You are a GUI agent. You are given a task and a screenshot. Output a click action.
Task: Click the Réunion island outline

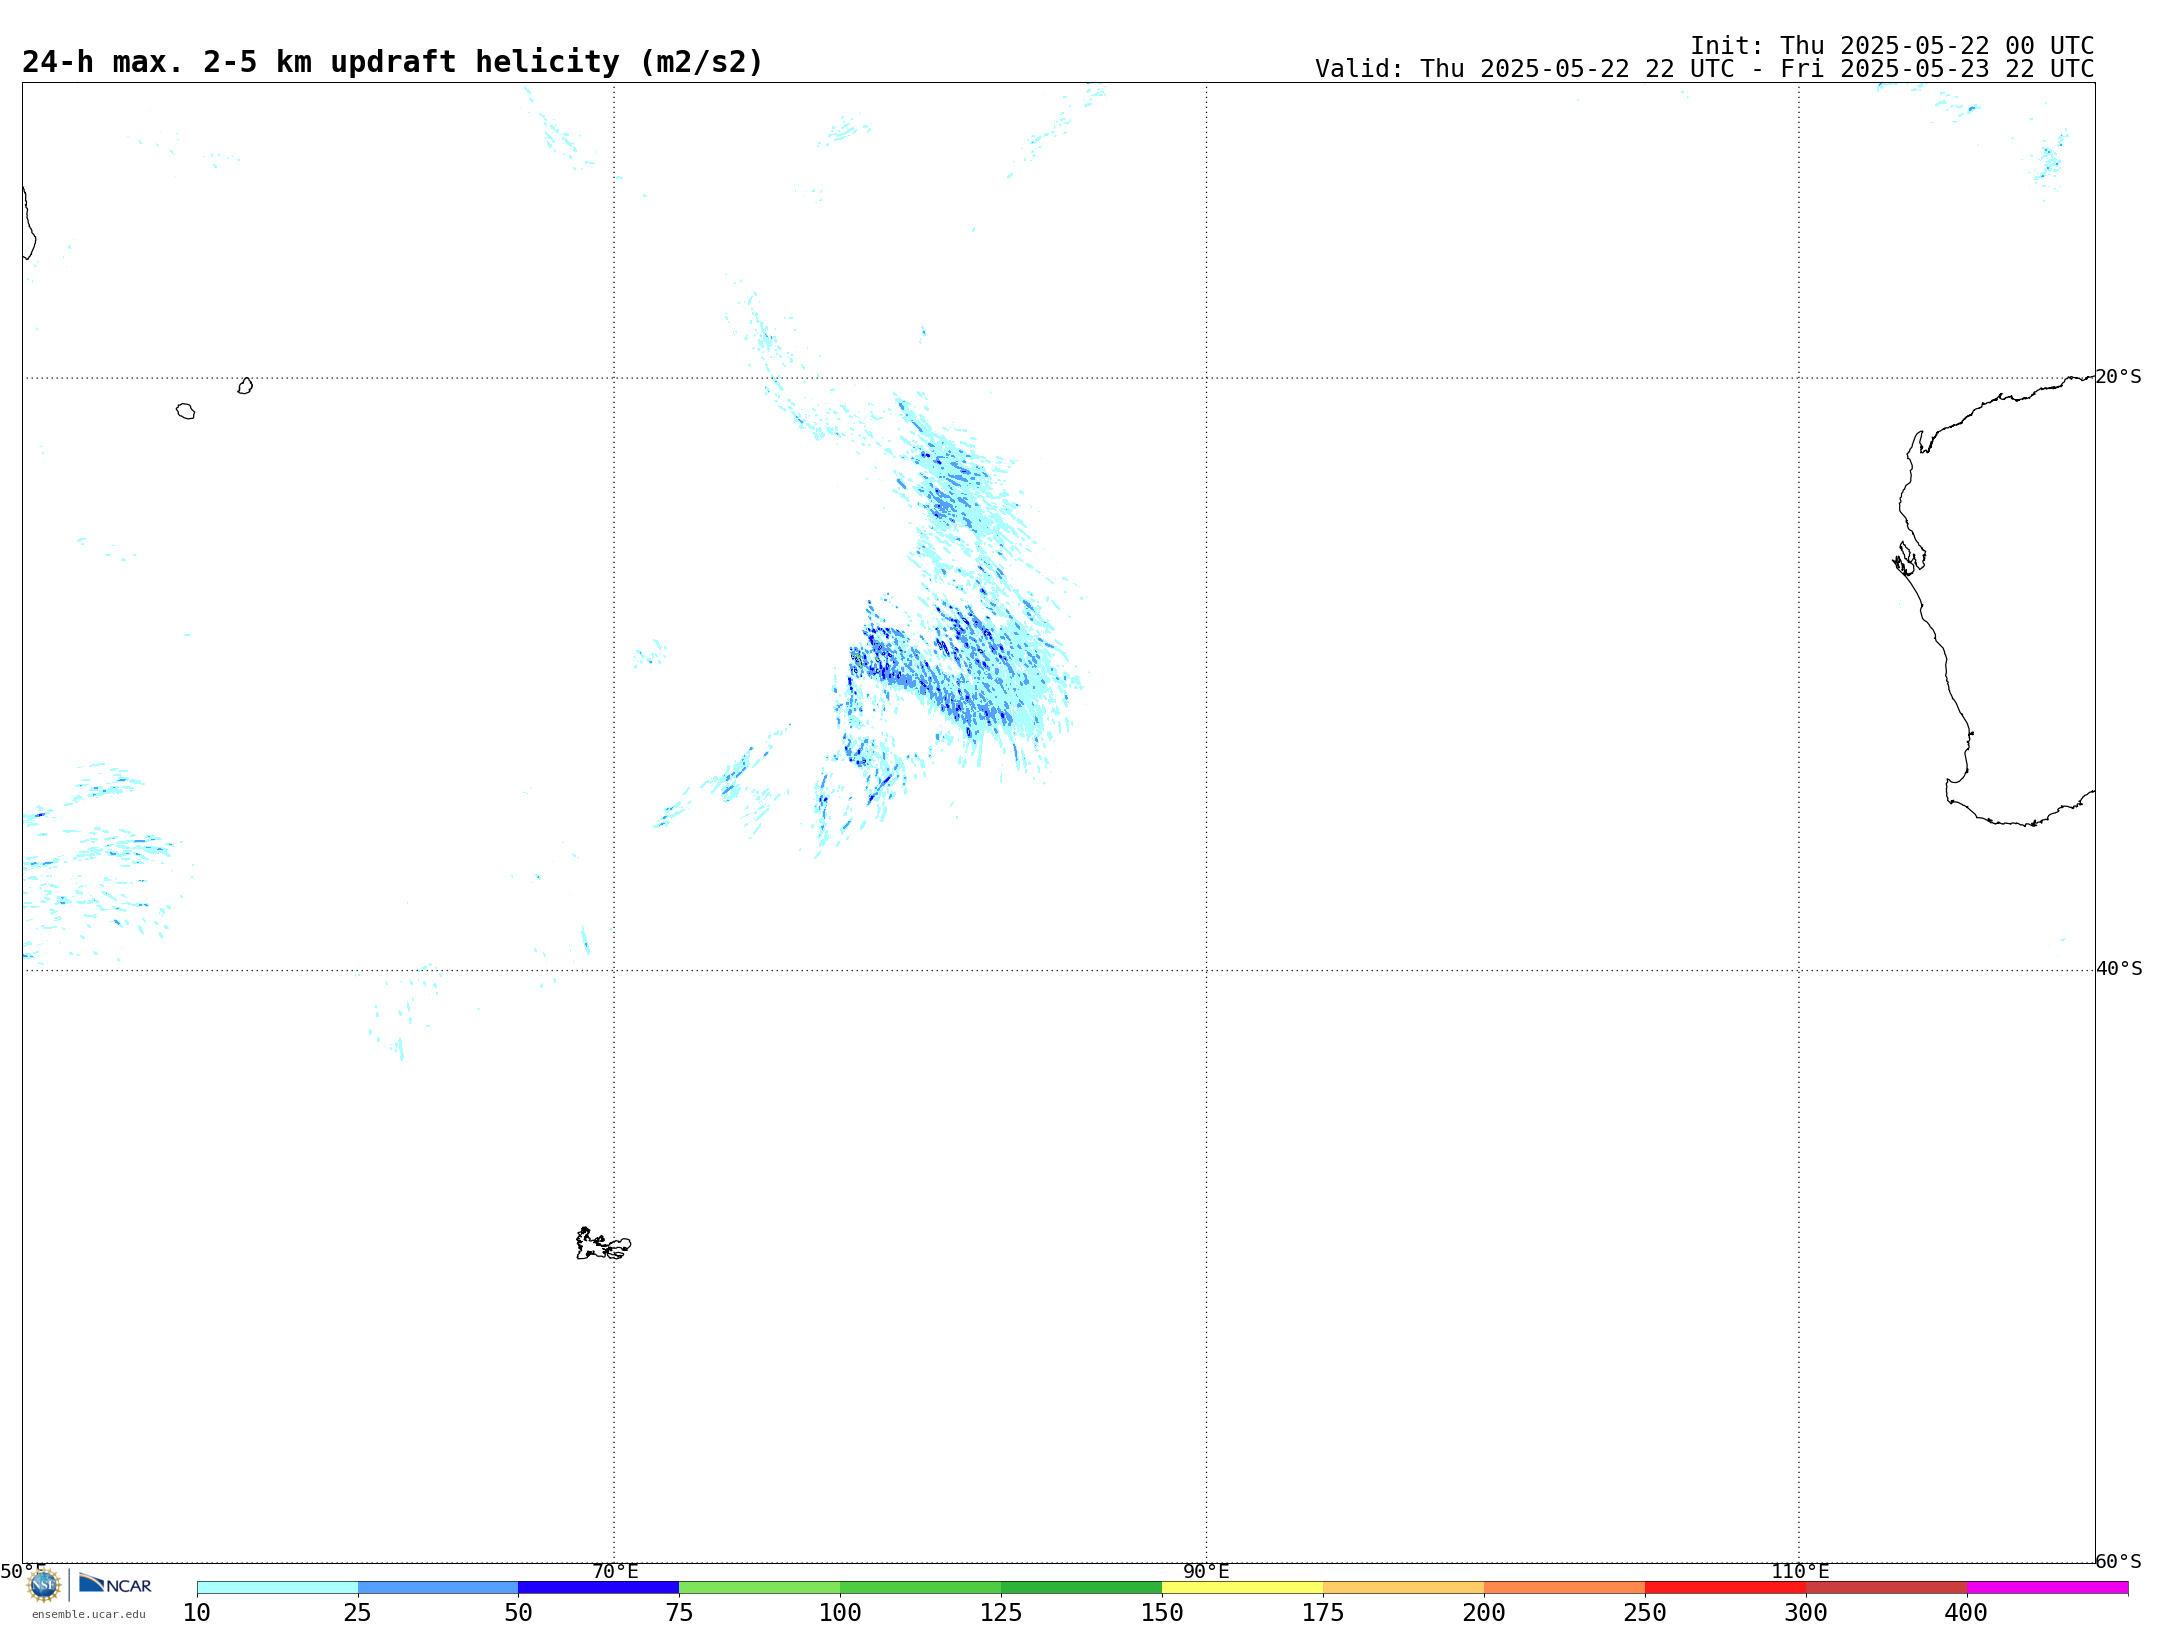(185, 411)
